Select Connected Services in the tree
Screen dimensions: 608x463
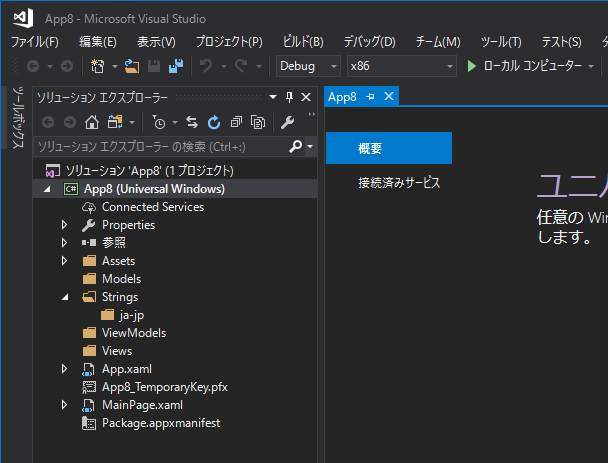pos(153,207)
